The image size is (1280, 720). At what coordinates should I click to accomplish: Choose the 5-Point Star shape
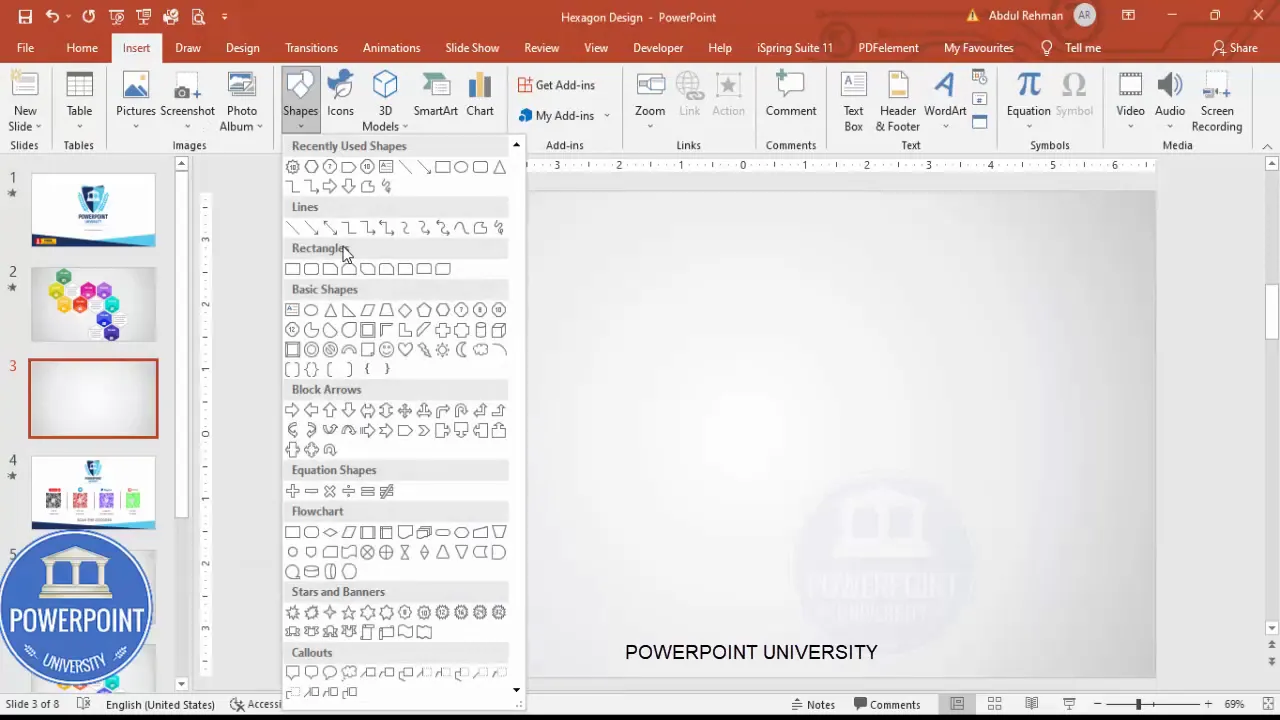[348, 612]
